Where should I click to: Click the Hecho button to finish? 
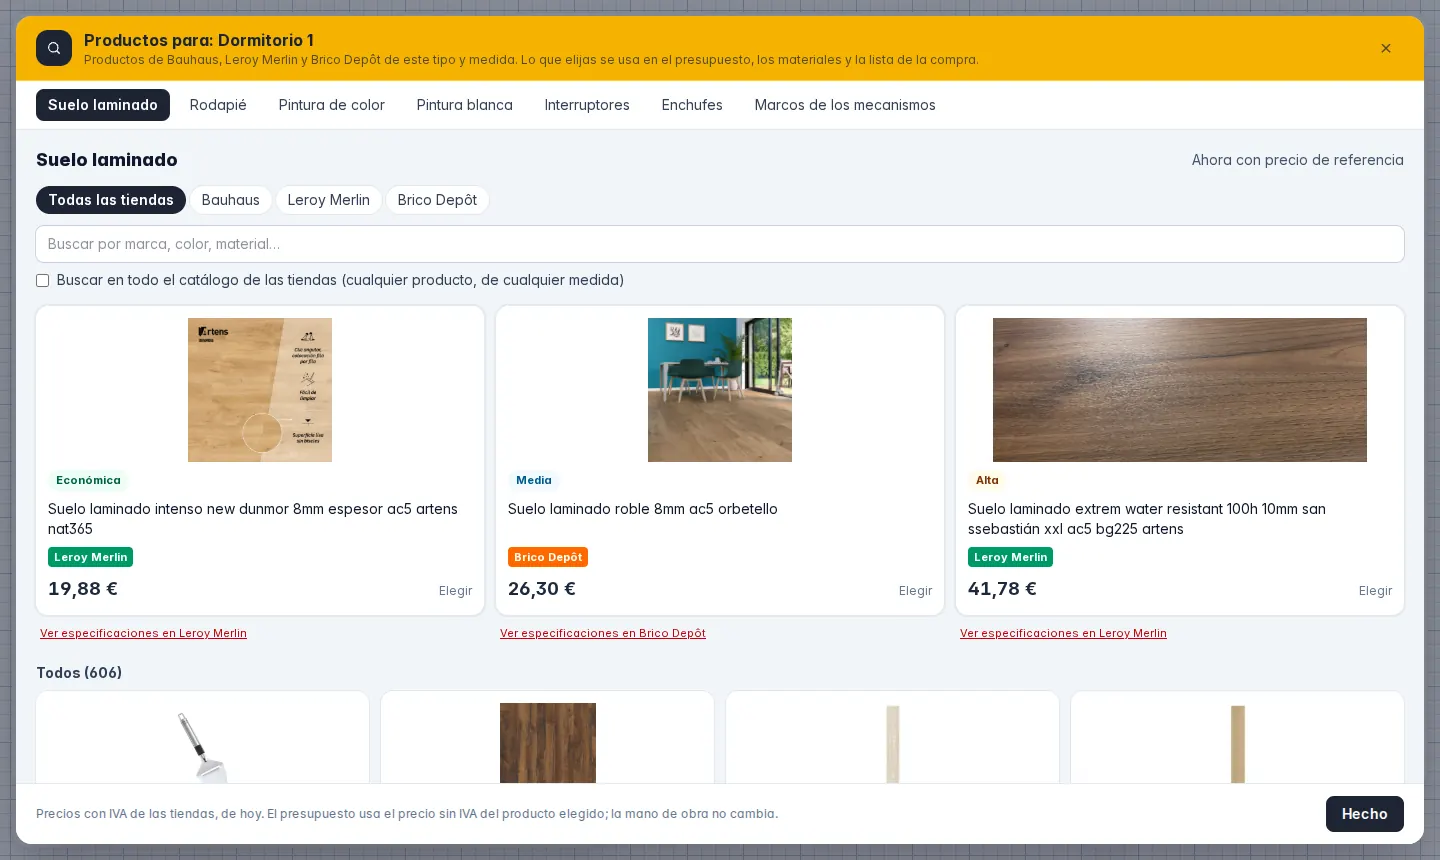click(1365, 814)
